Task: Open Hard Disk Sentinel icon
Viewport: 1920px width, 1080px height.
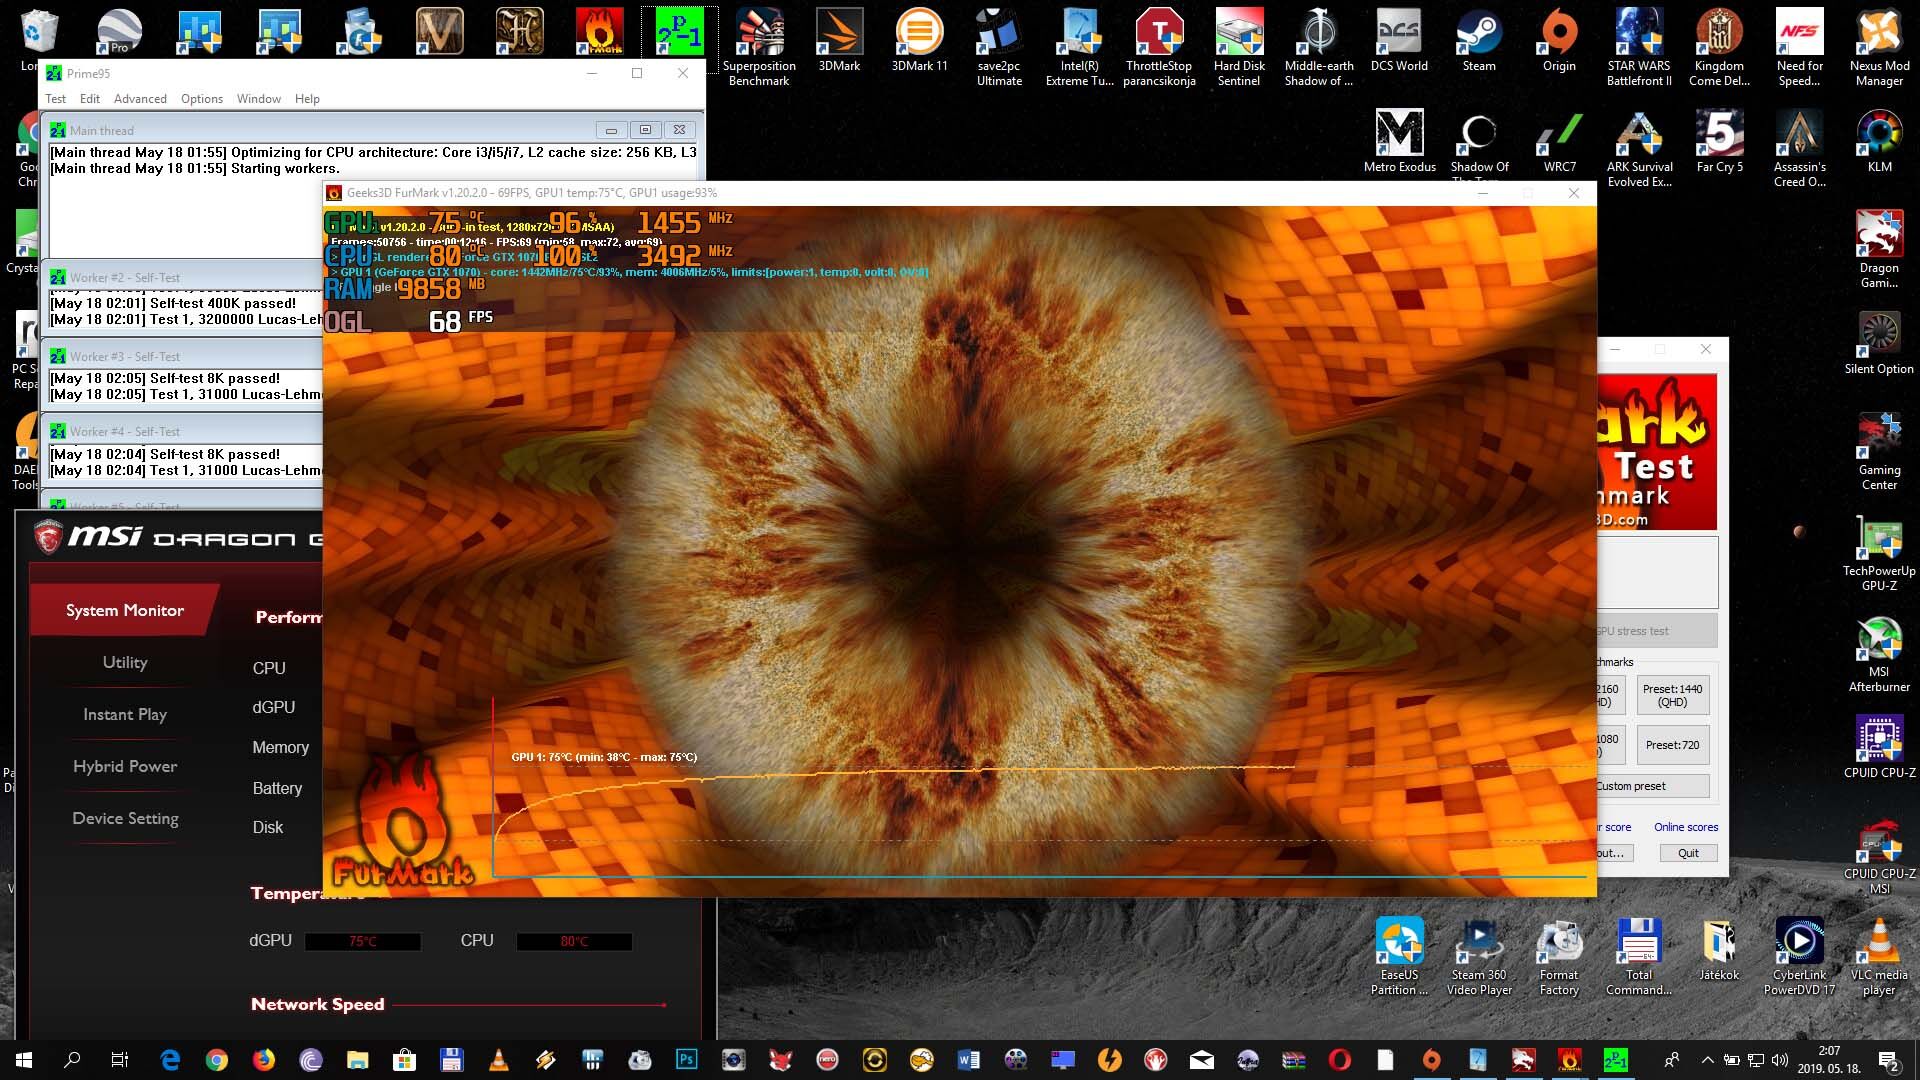Action: click(x=1239, y=47)
